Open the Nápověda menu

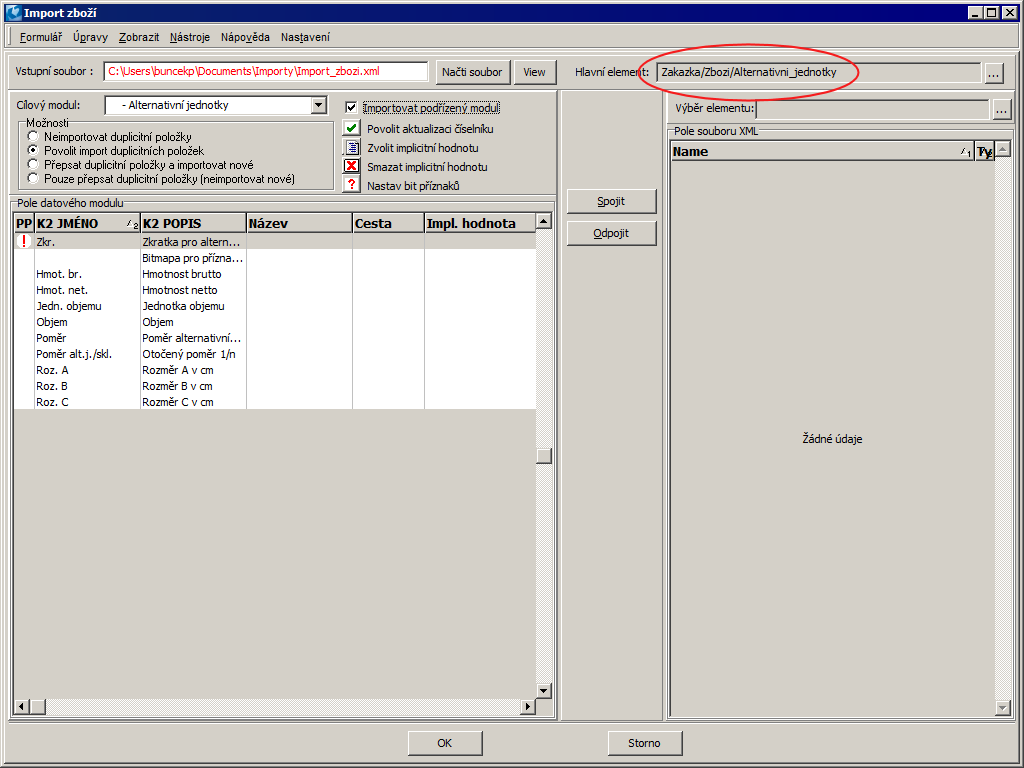click(245, 37)
